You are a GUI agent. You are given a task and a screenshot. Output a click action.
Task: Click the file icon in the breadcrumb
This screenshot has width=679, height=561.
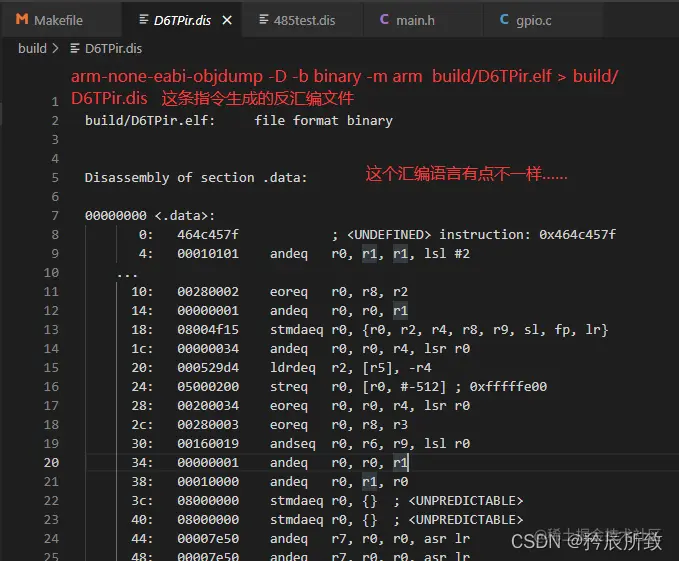click(75, 48)
